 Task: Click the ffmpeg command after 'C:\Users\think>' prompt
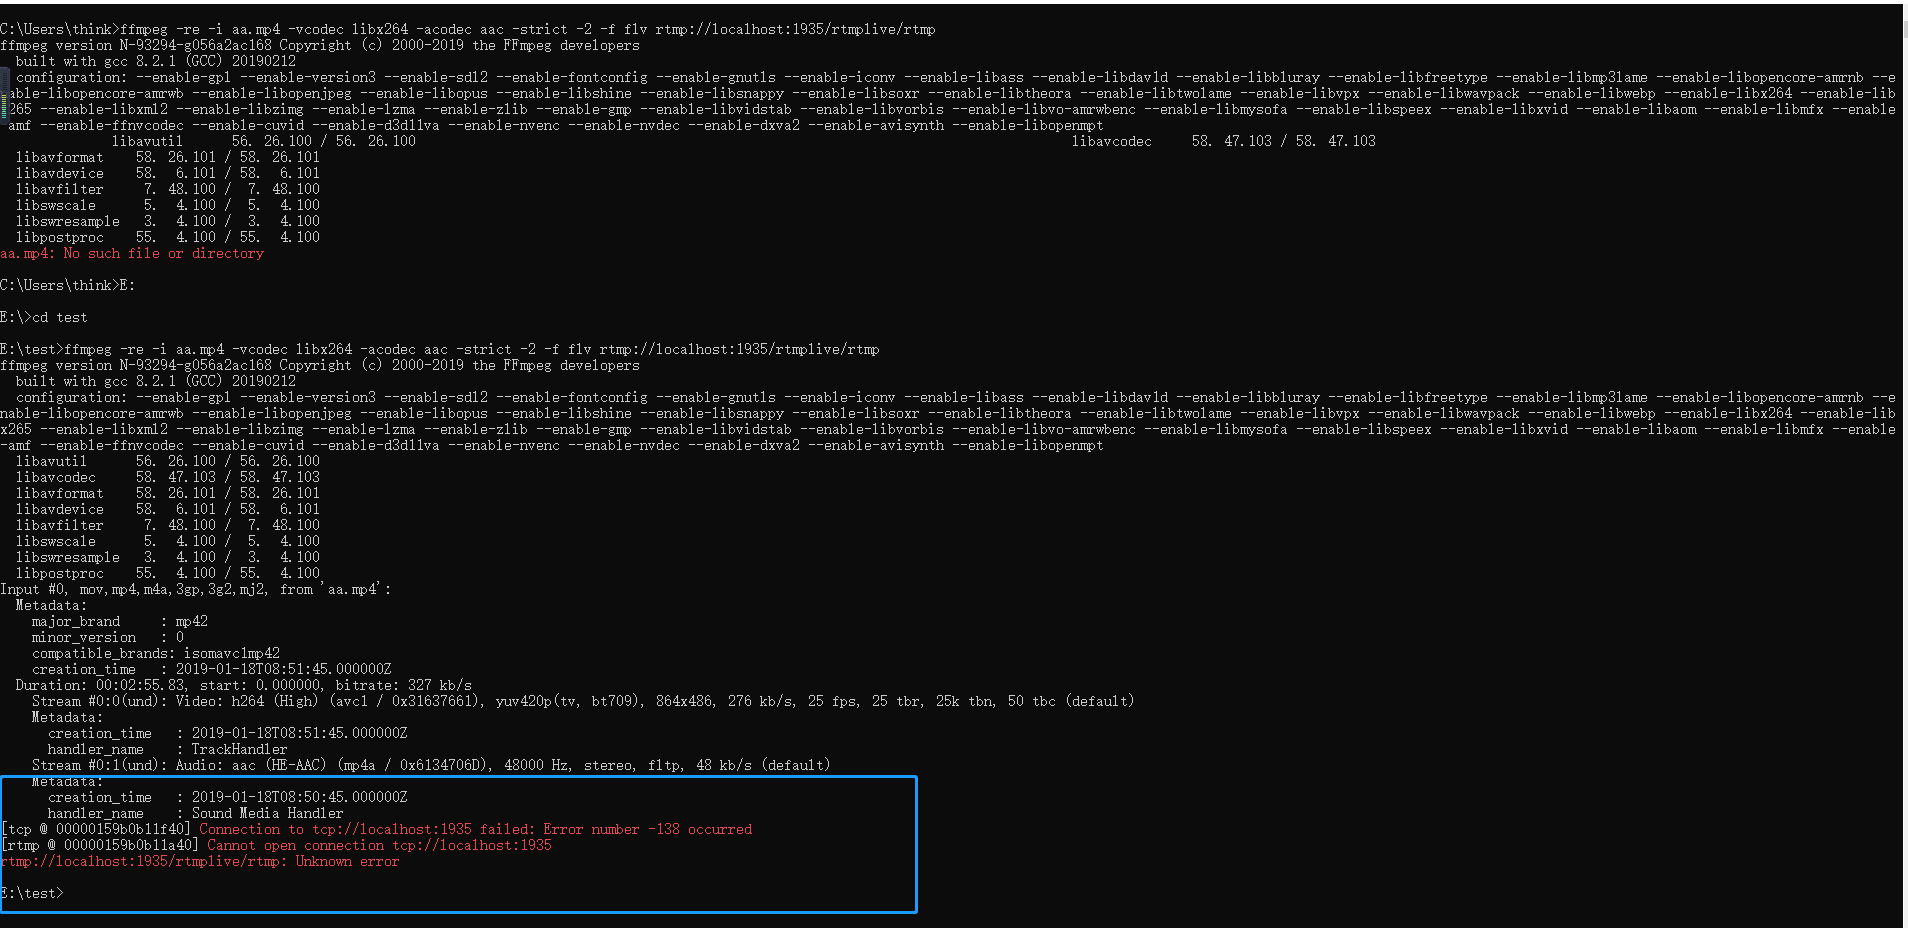(528, 29)
